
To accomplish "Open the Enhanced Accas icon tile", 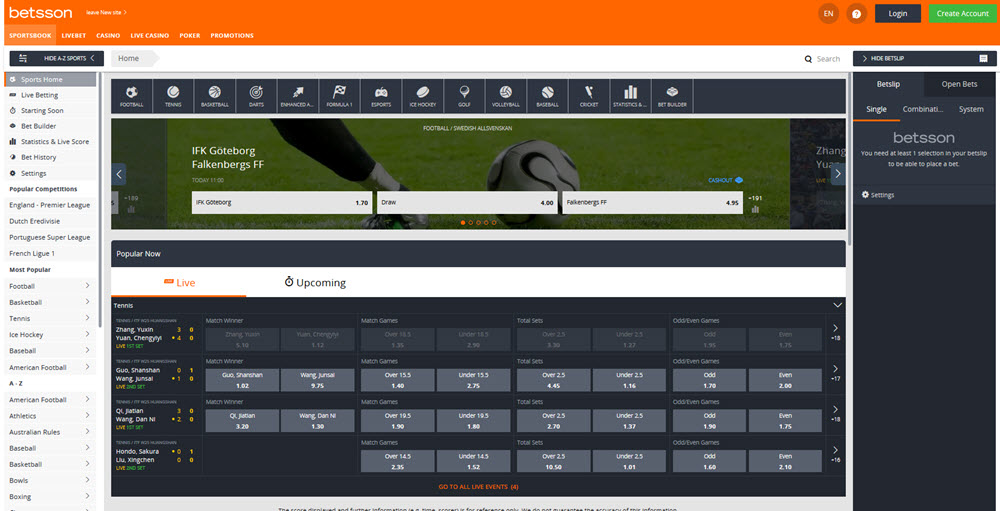I will (x=298, y=96).
